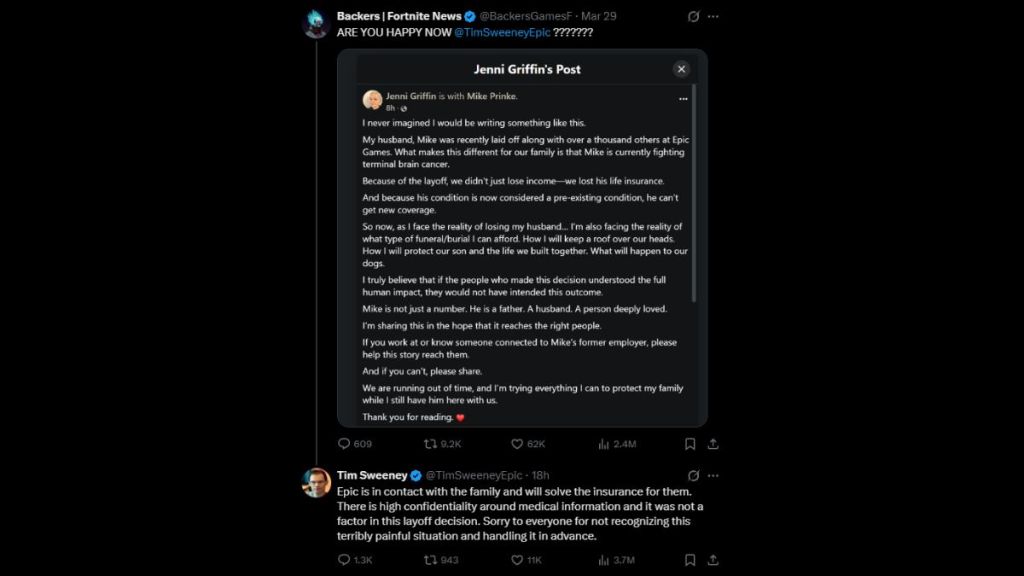This screenshot has width=1024, height=576.
Task: Repost Tim Sweeney's reply
Action: 431,560
